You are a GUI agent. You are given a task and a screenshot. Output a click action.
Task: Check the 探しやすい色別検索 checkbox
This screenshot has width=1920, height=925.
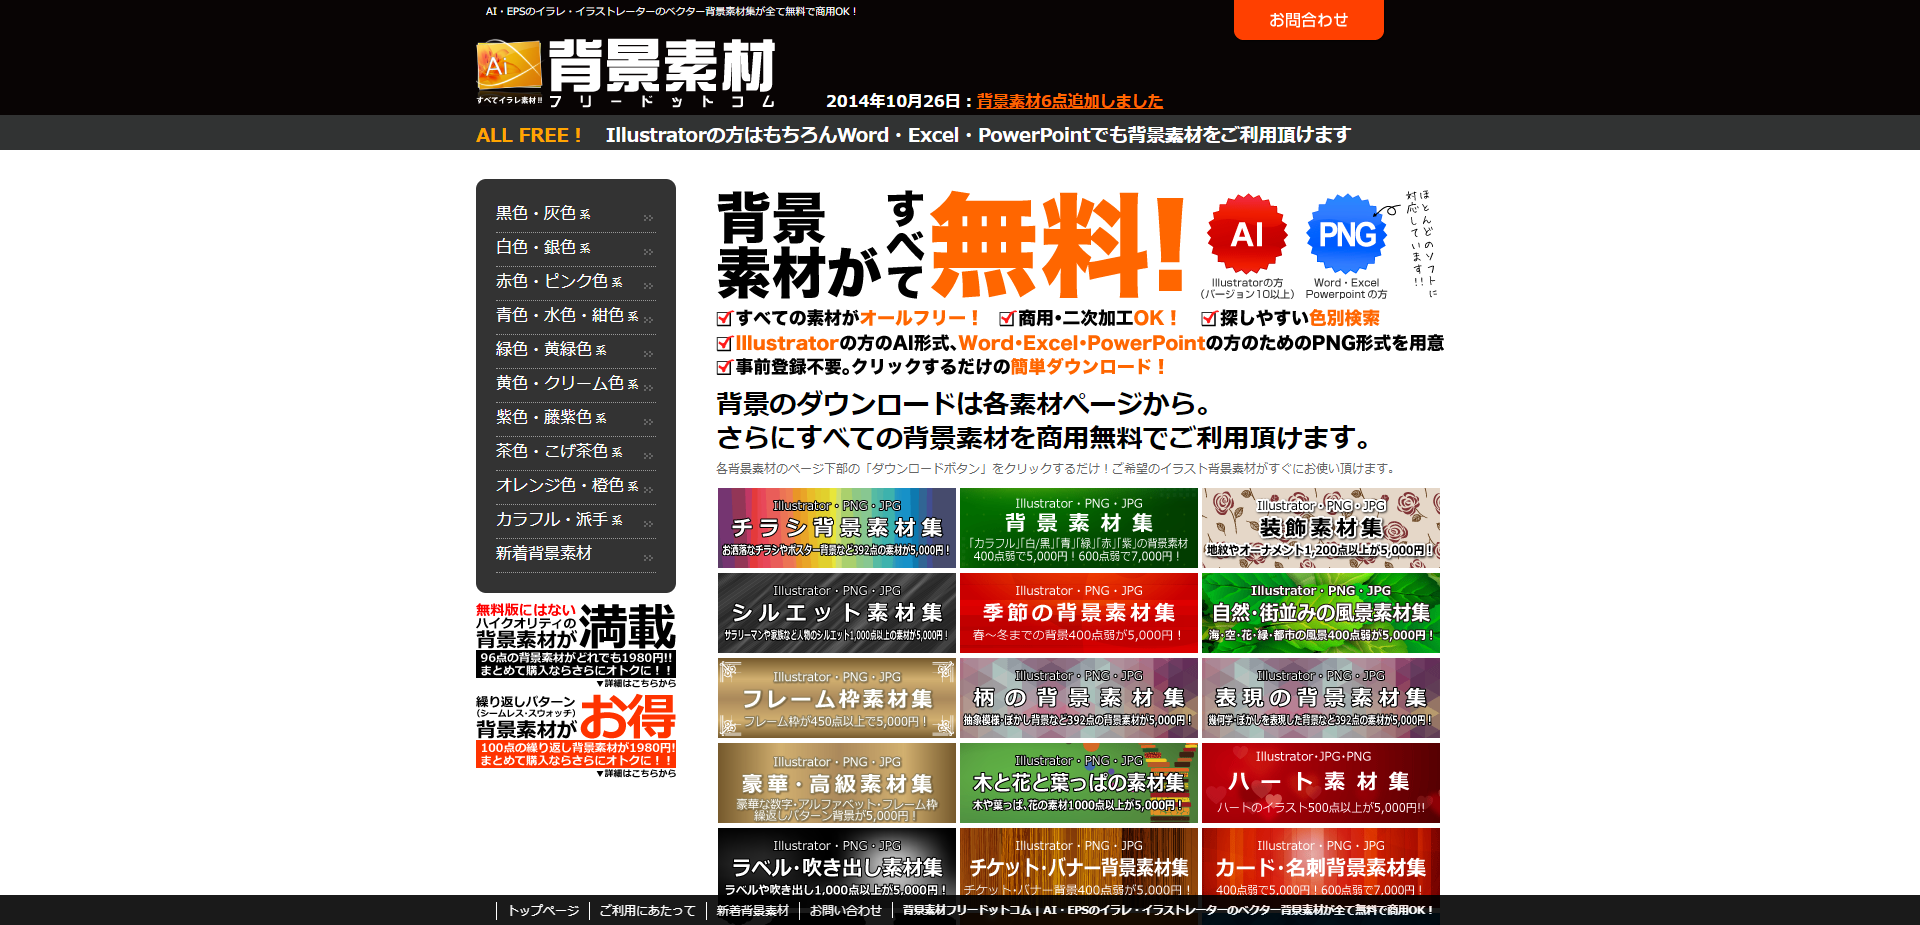[x=1210, y=318]
